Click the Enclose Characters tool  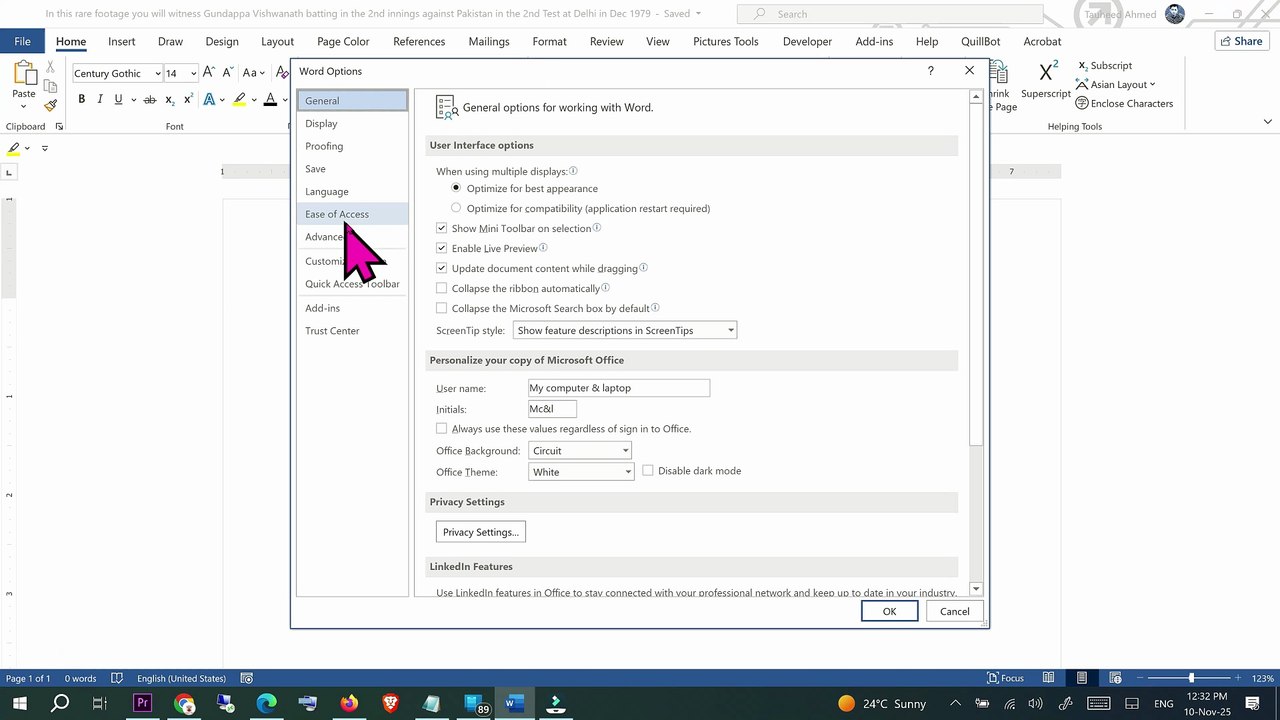[x=1124, y=103]
